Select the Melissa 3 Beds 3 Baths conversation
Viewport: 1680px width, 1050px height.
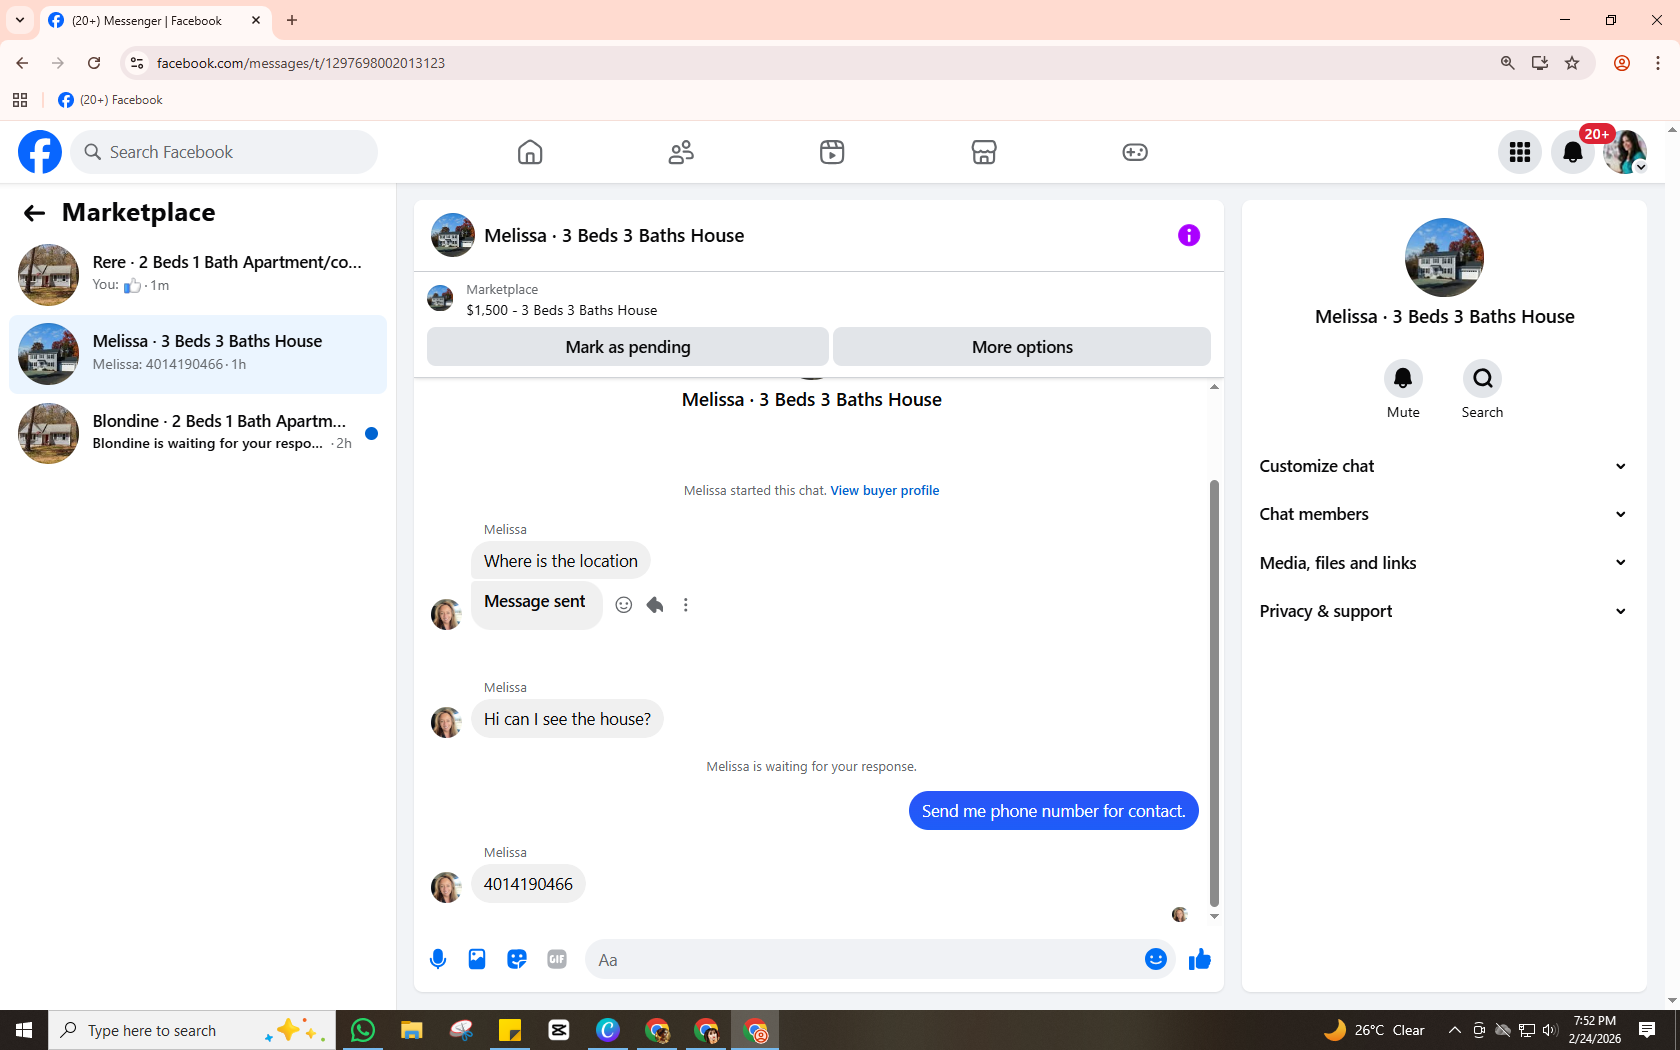(198, 354)
